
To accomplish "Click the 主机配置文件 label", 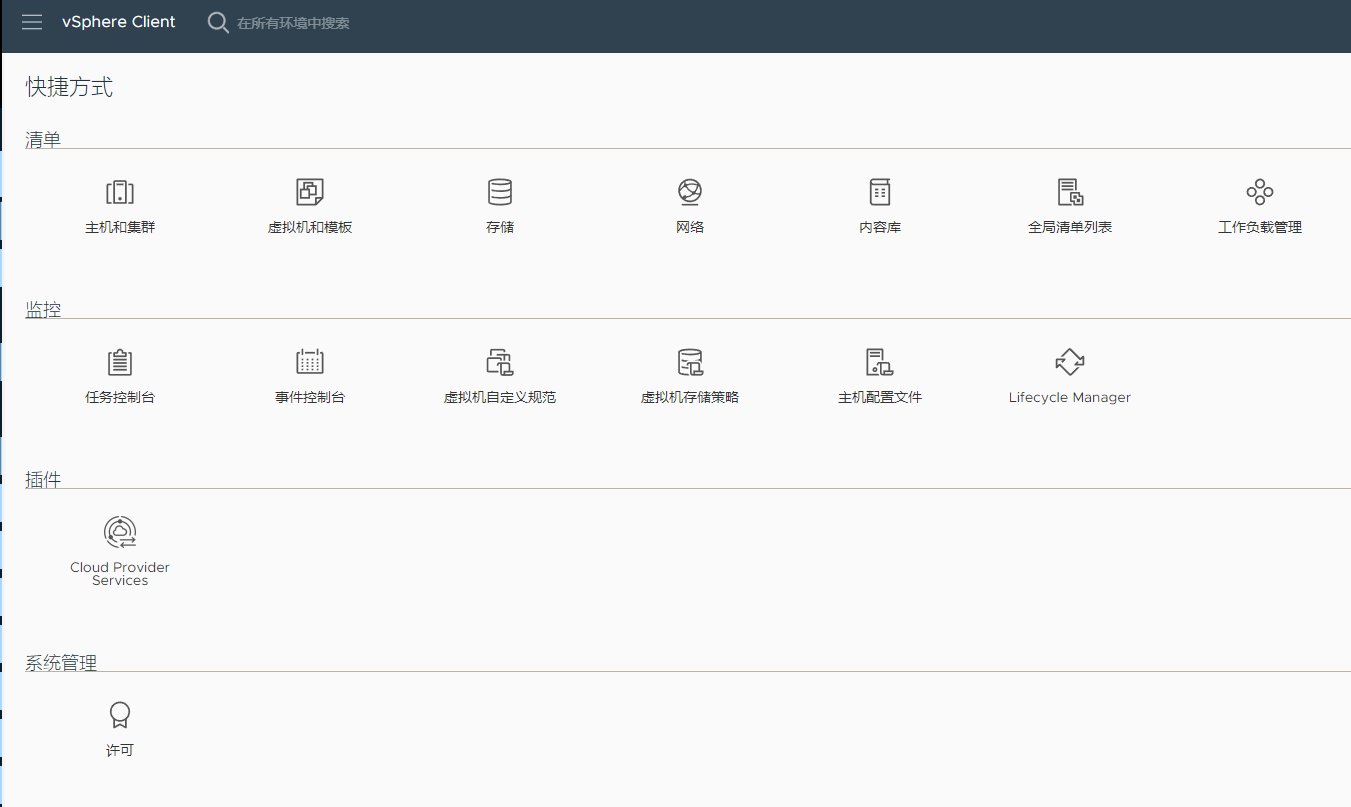I will (x=880, y=397).
